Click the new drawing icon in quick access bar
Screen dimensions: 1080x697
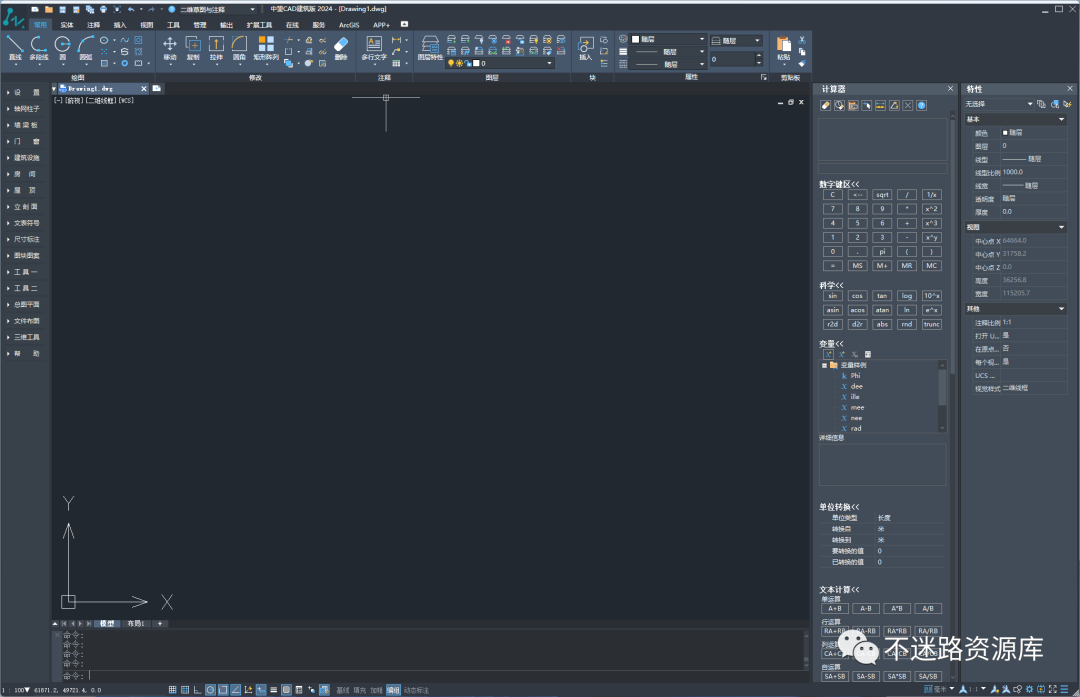click(x=35, y=10)
